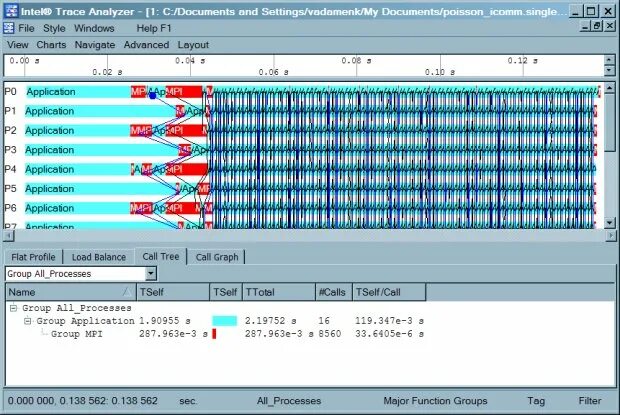Open the Layout menu
Viewport: 620px width, 415px height.
coord(193,45)
